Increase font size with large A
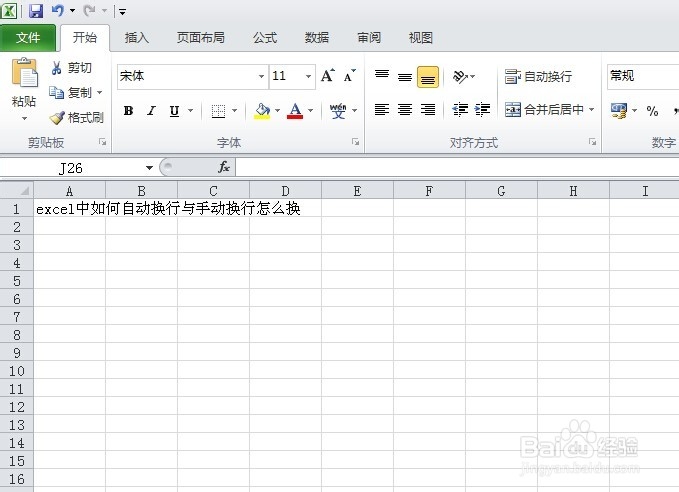The image size is (679, 492). (x=328, y=75)
